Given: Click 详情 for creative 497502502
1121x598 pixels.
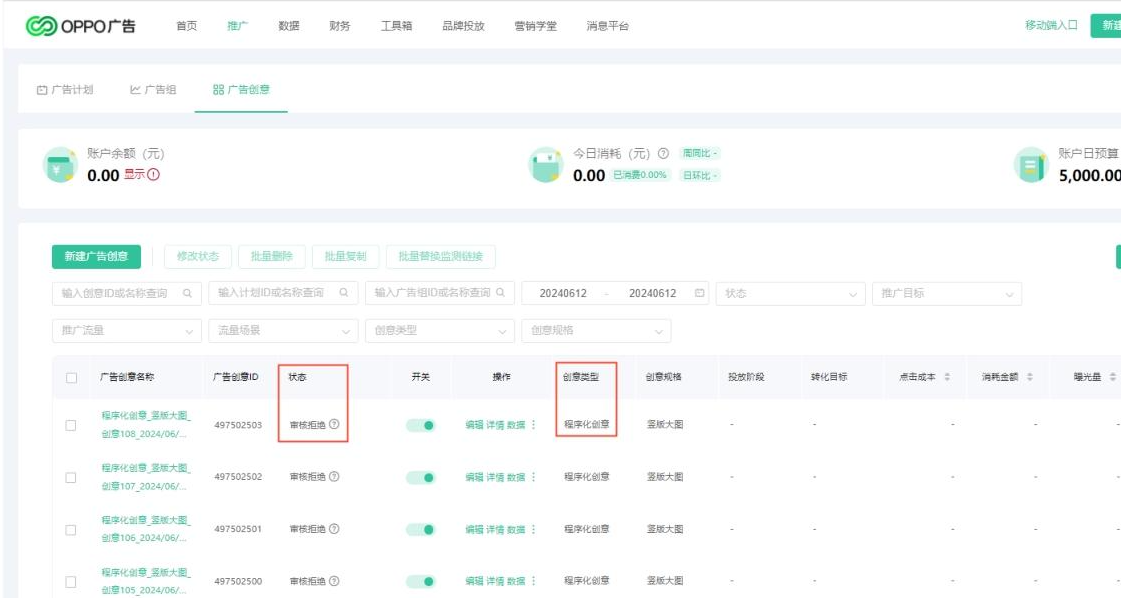Looking at the screenshot, I should tap(495, 477).
